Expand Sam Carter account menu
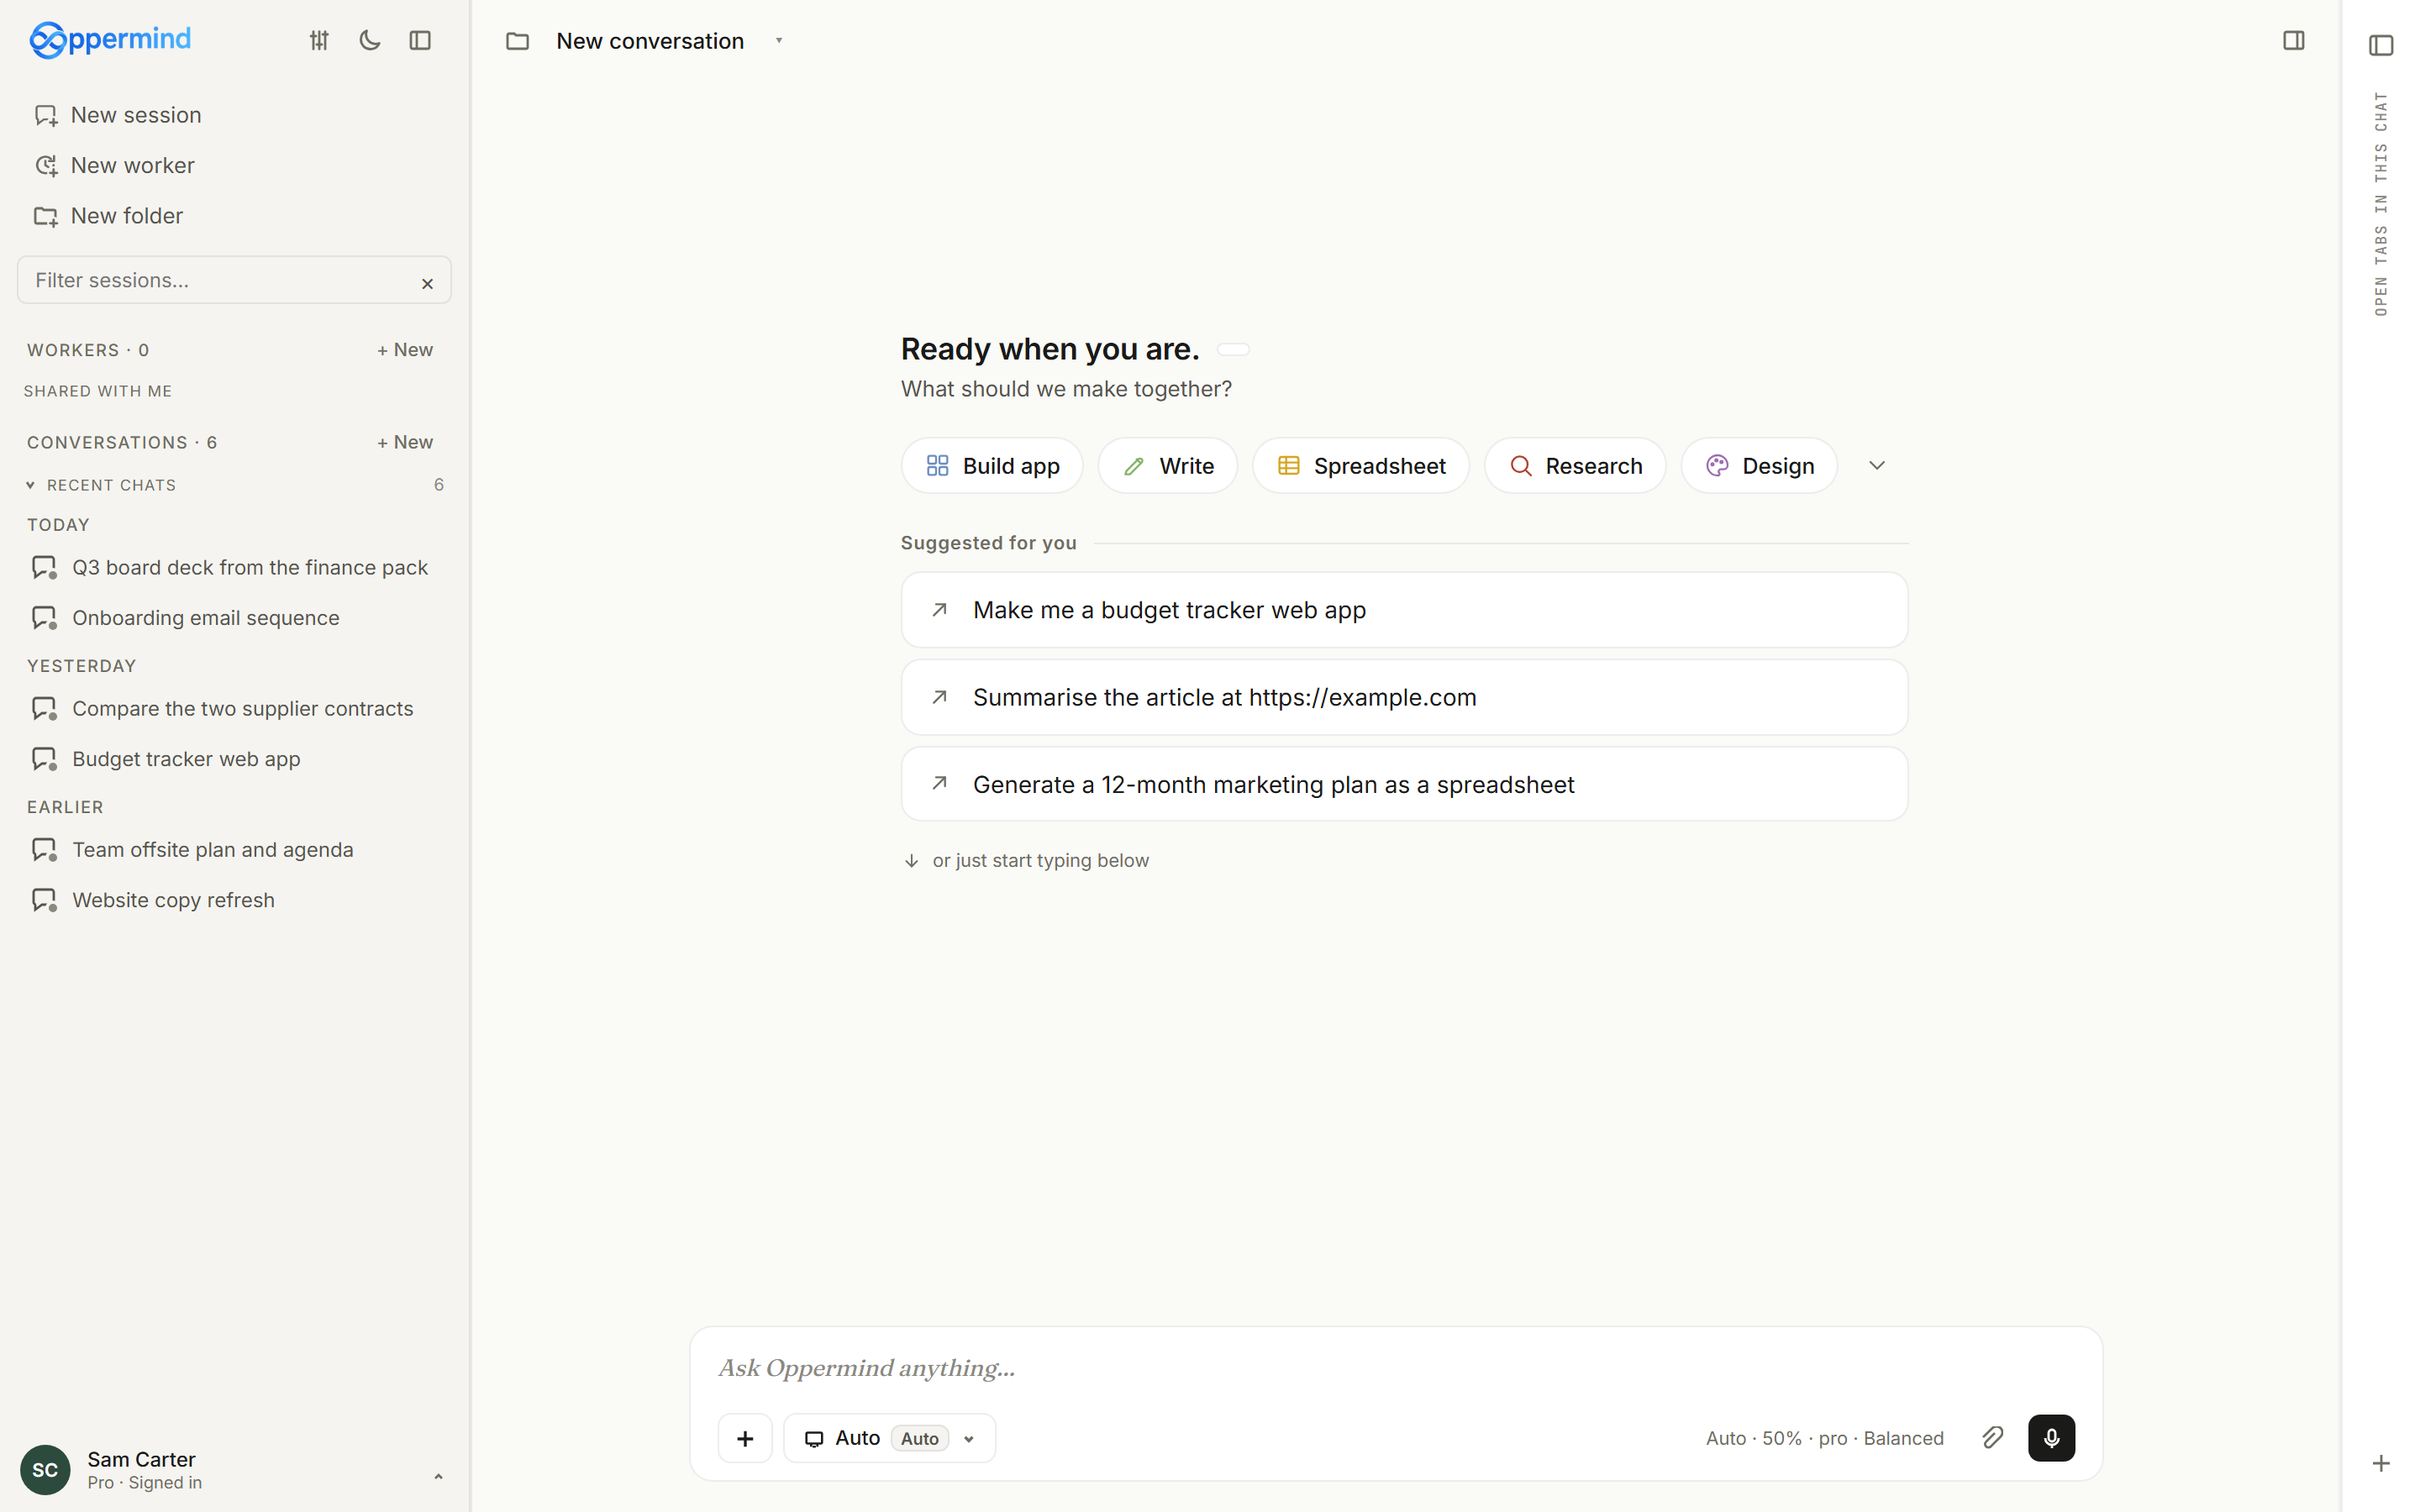Screen dimensions: 2420x1512 tap(438, 1476)
